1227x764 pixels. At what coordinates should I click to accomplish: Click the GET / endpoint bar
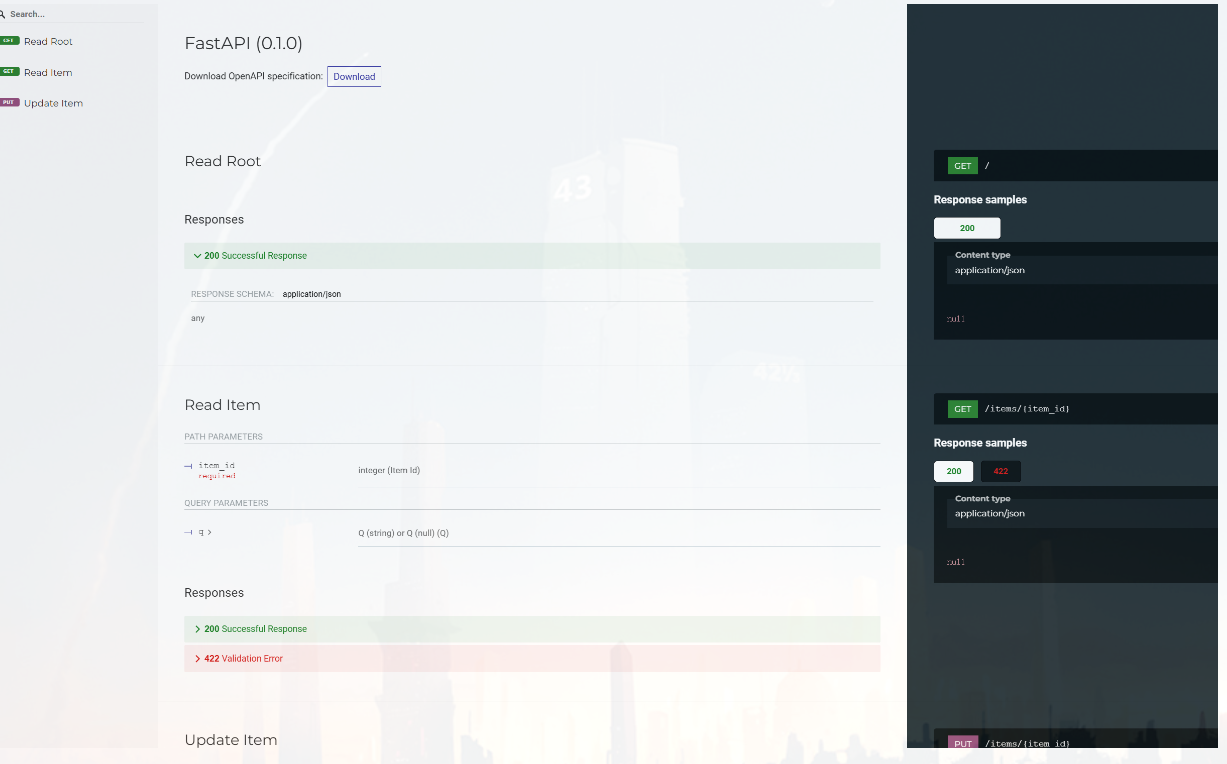pyautogui.click(x=1075, y=166)
